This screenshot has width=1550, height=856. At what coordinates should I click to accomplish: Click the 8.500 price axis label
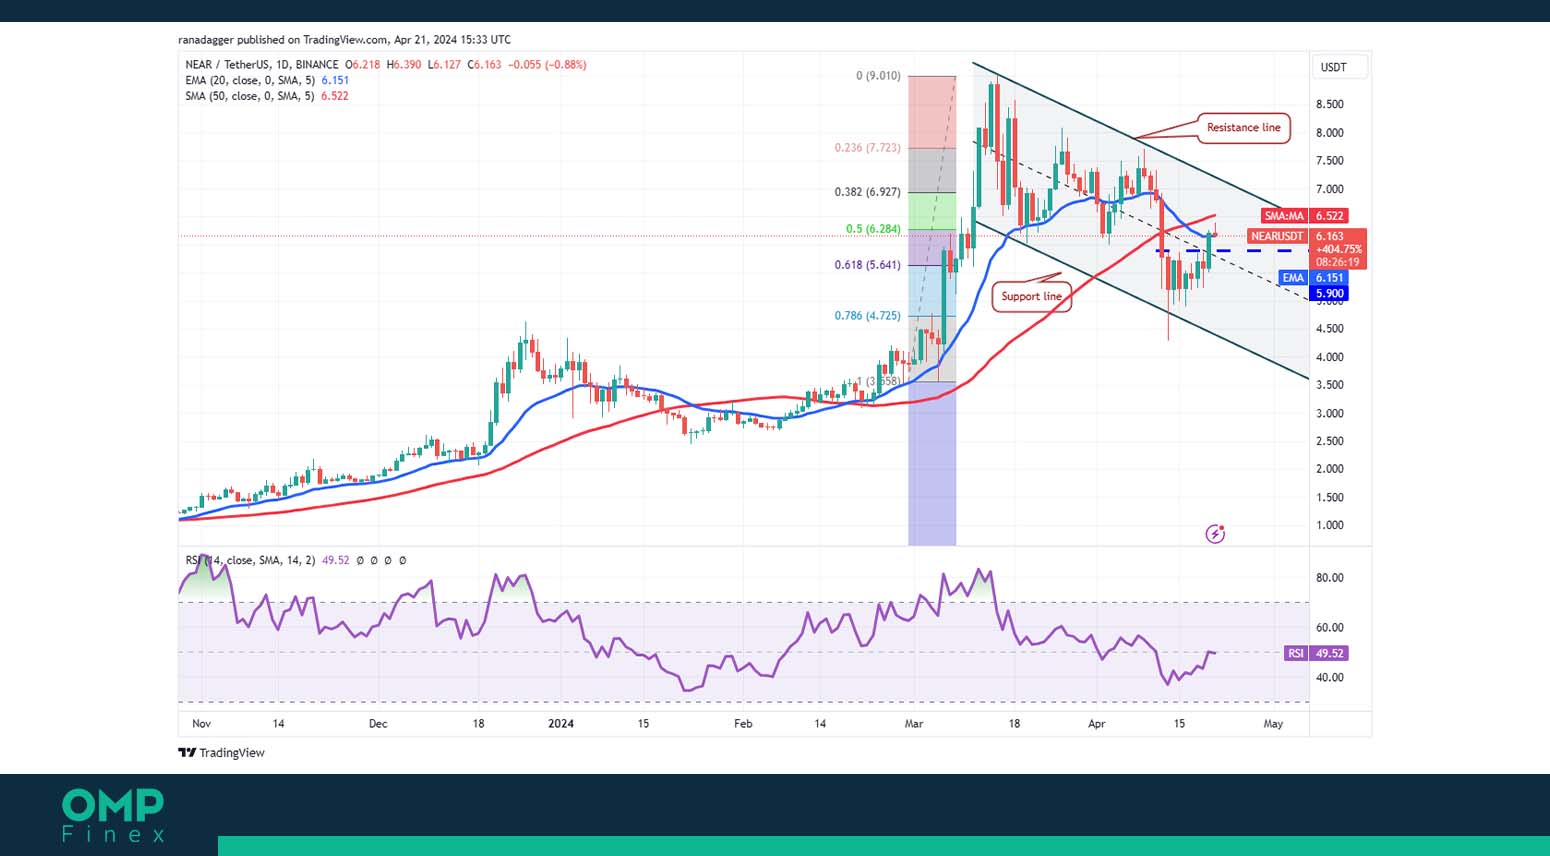pyautogui.click(x=1330, y=105)
